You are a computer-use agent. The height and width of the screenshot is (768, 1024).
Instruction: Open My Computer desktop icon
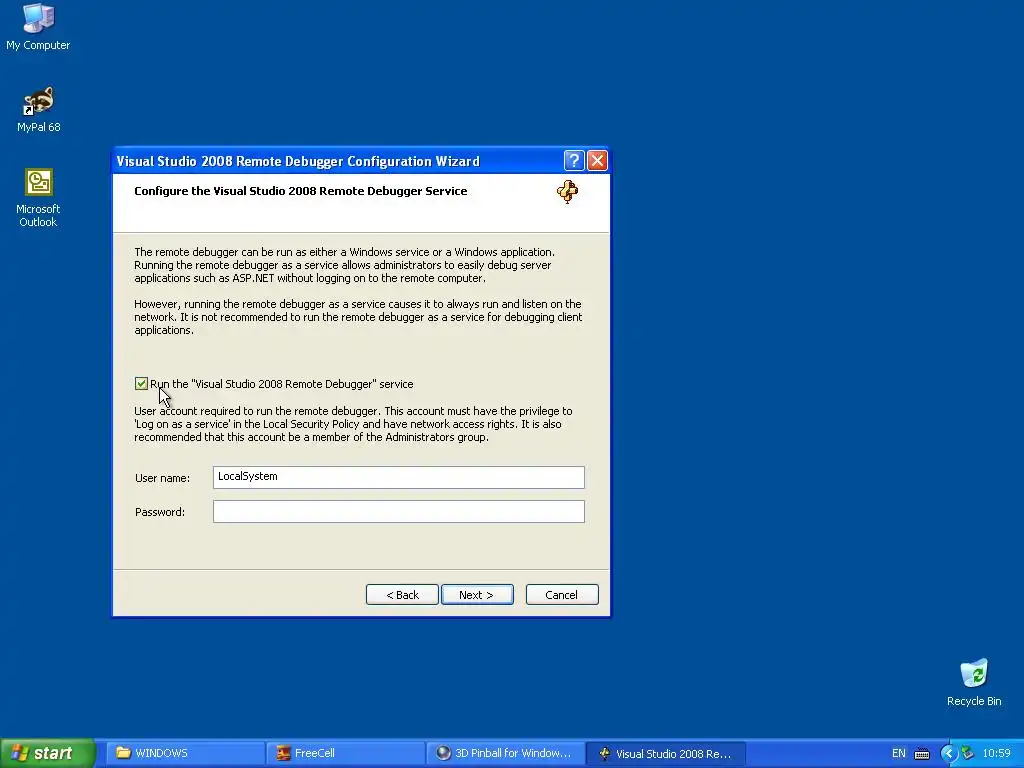[38, 26]
